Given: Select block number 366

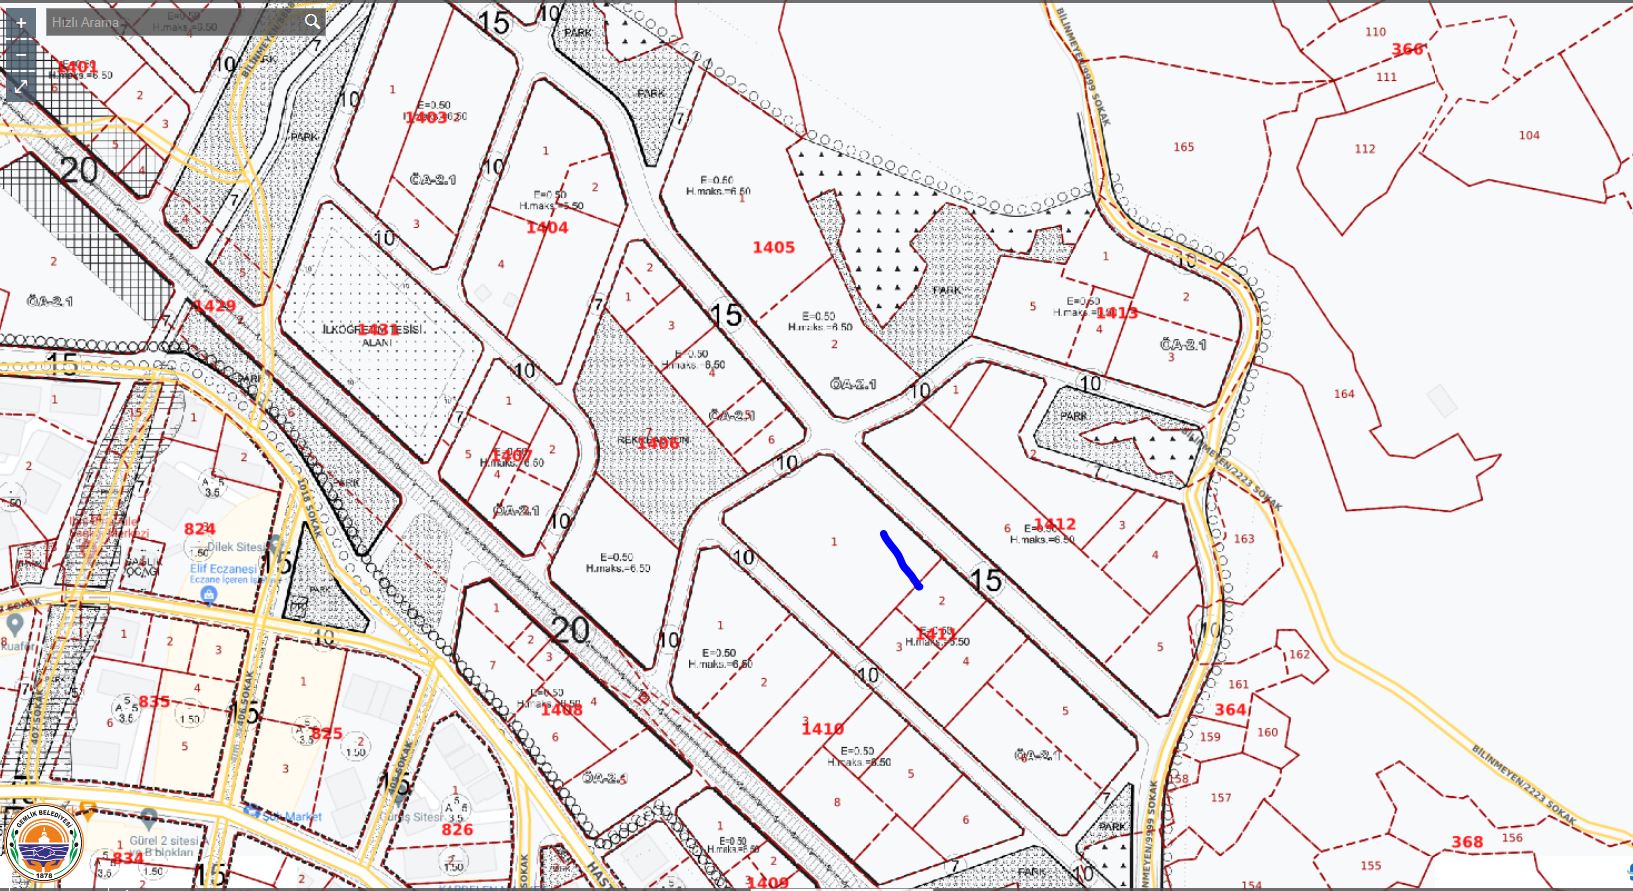Looking at the screenshot, I should [x=1407, y=49].
